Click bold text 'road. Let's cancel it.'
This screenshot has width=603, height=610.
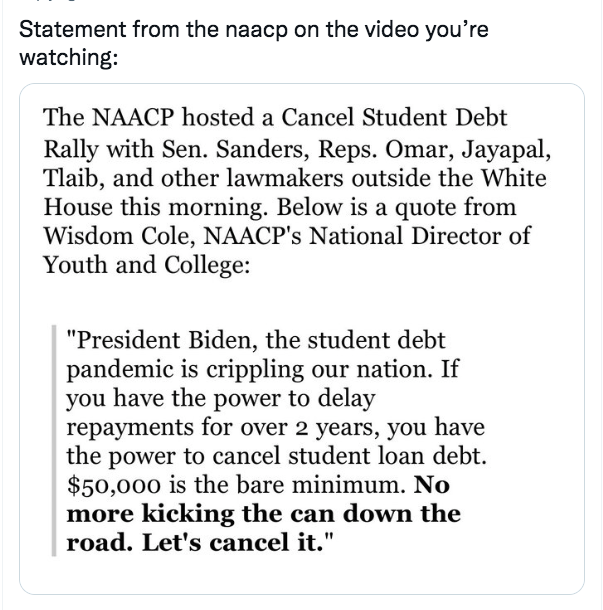click(200, 542)
